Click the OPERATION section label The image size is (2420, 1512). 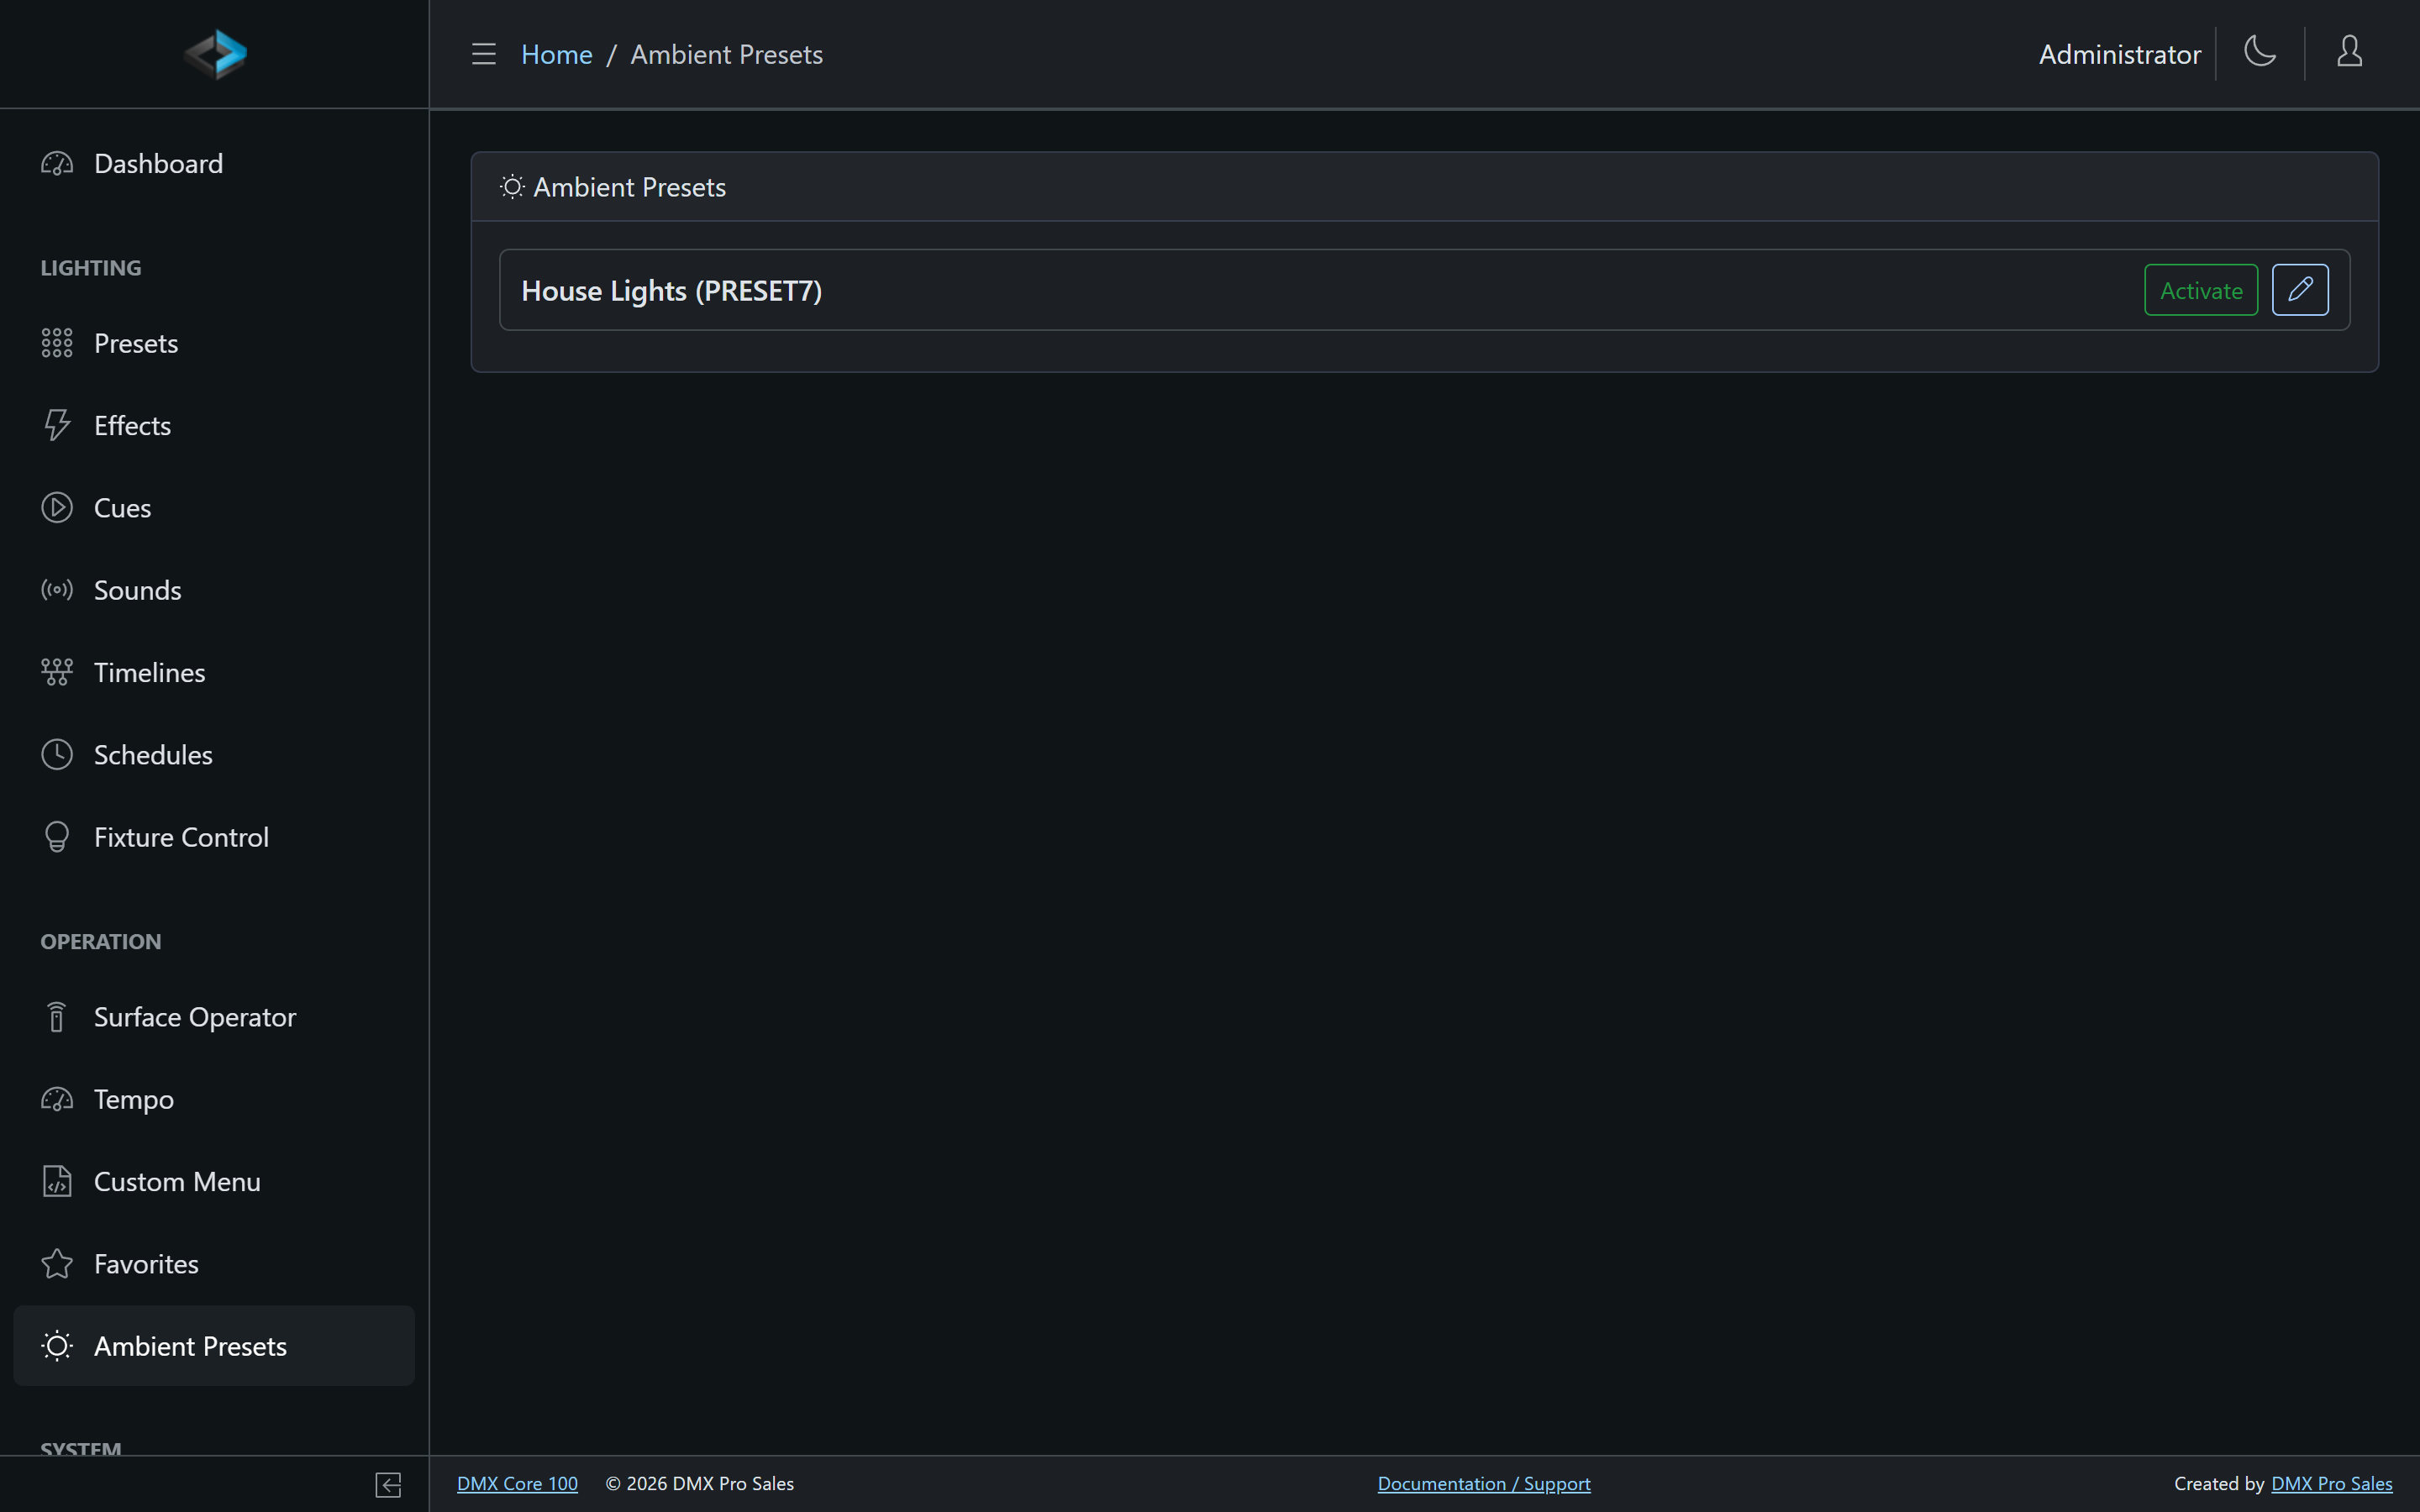[x=100, y=942]
